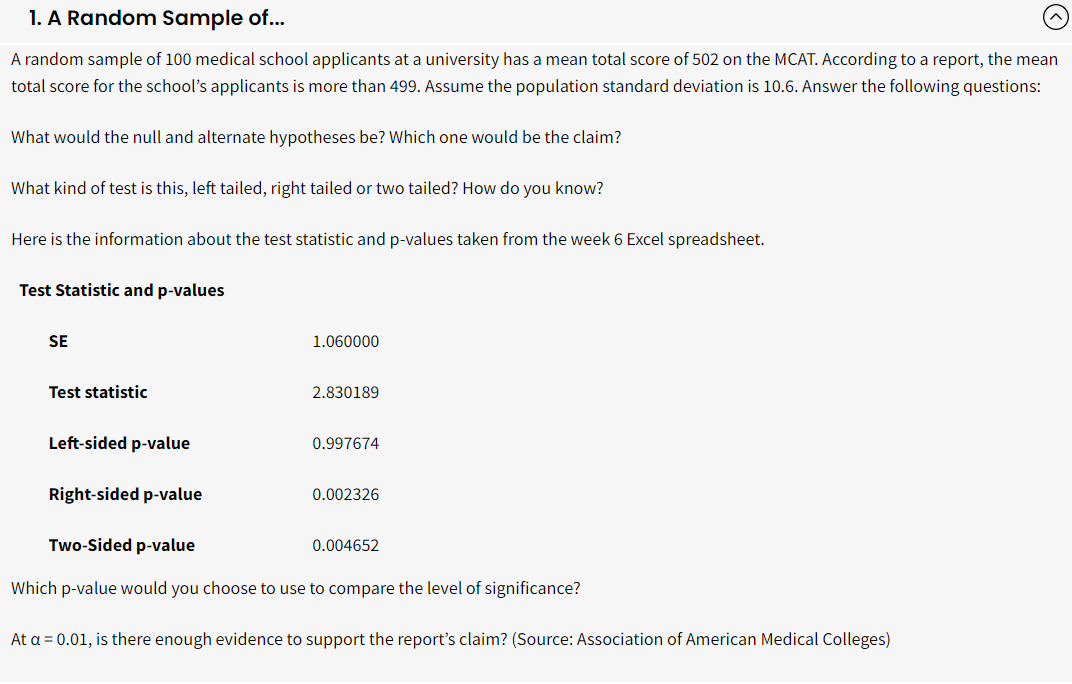The width and height of the screenshot is (1072, 684).
Task: Click the right-sided p-value 0.002326
Action: 343,494
